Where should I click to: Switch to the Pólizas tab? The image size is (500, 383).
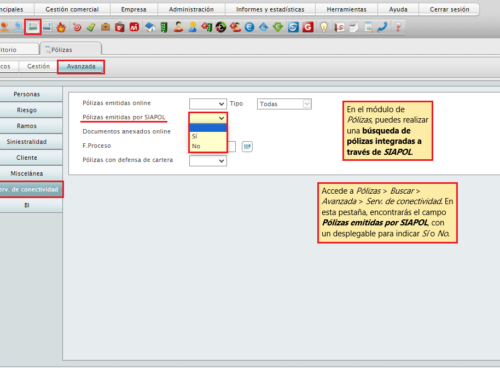pyautogui.click(x=71, y=49)
